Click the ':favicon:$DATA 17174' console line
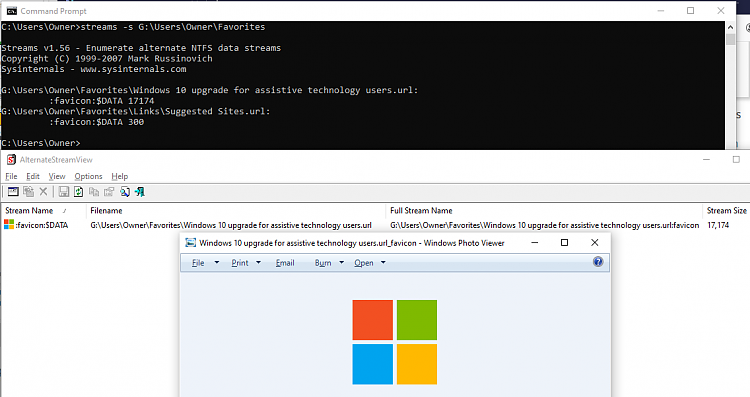 101,101
